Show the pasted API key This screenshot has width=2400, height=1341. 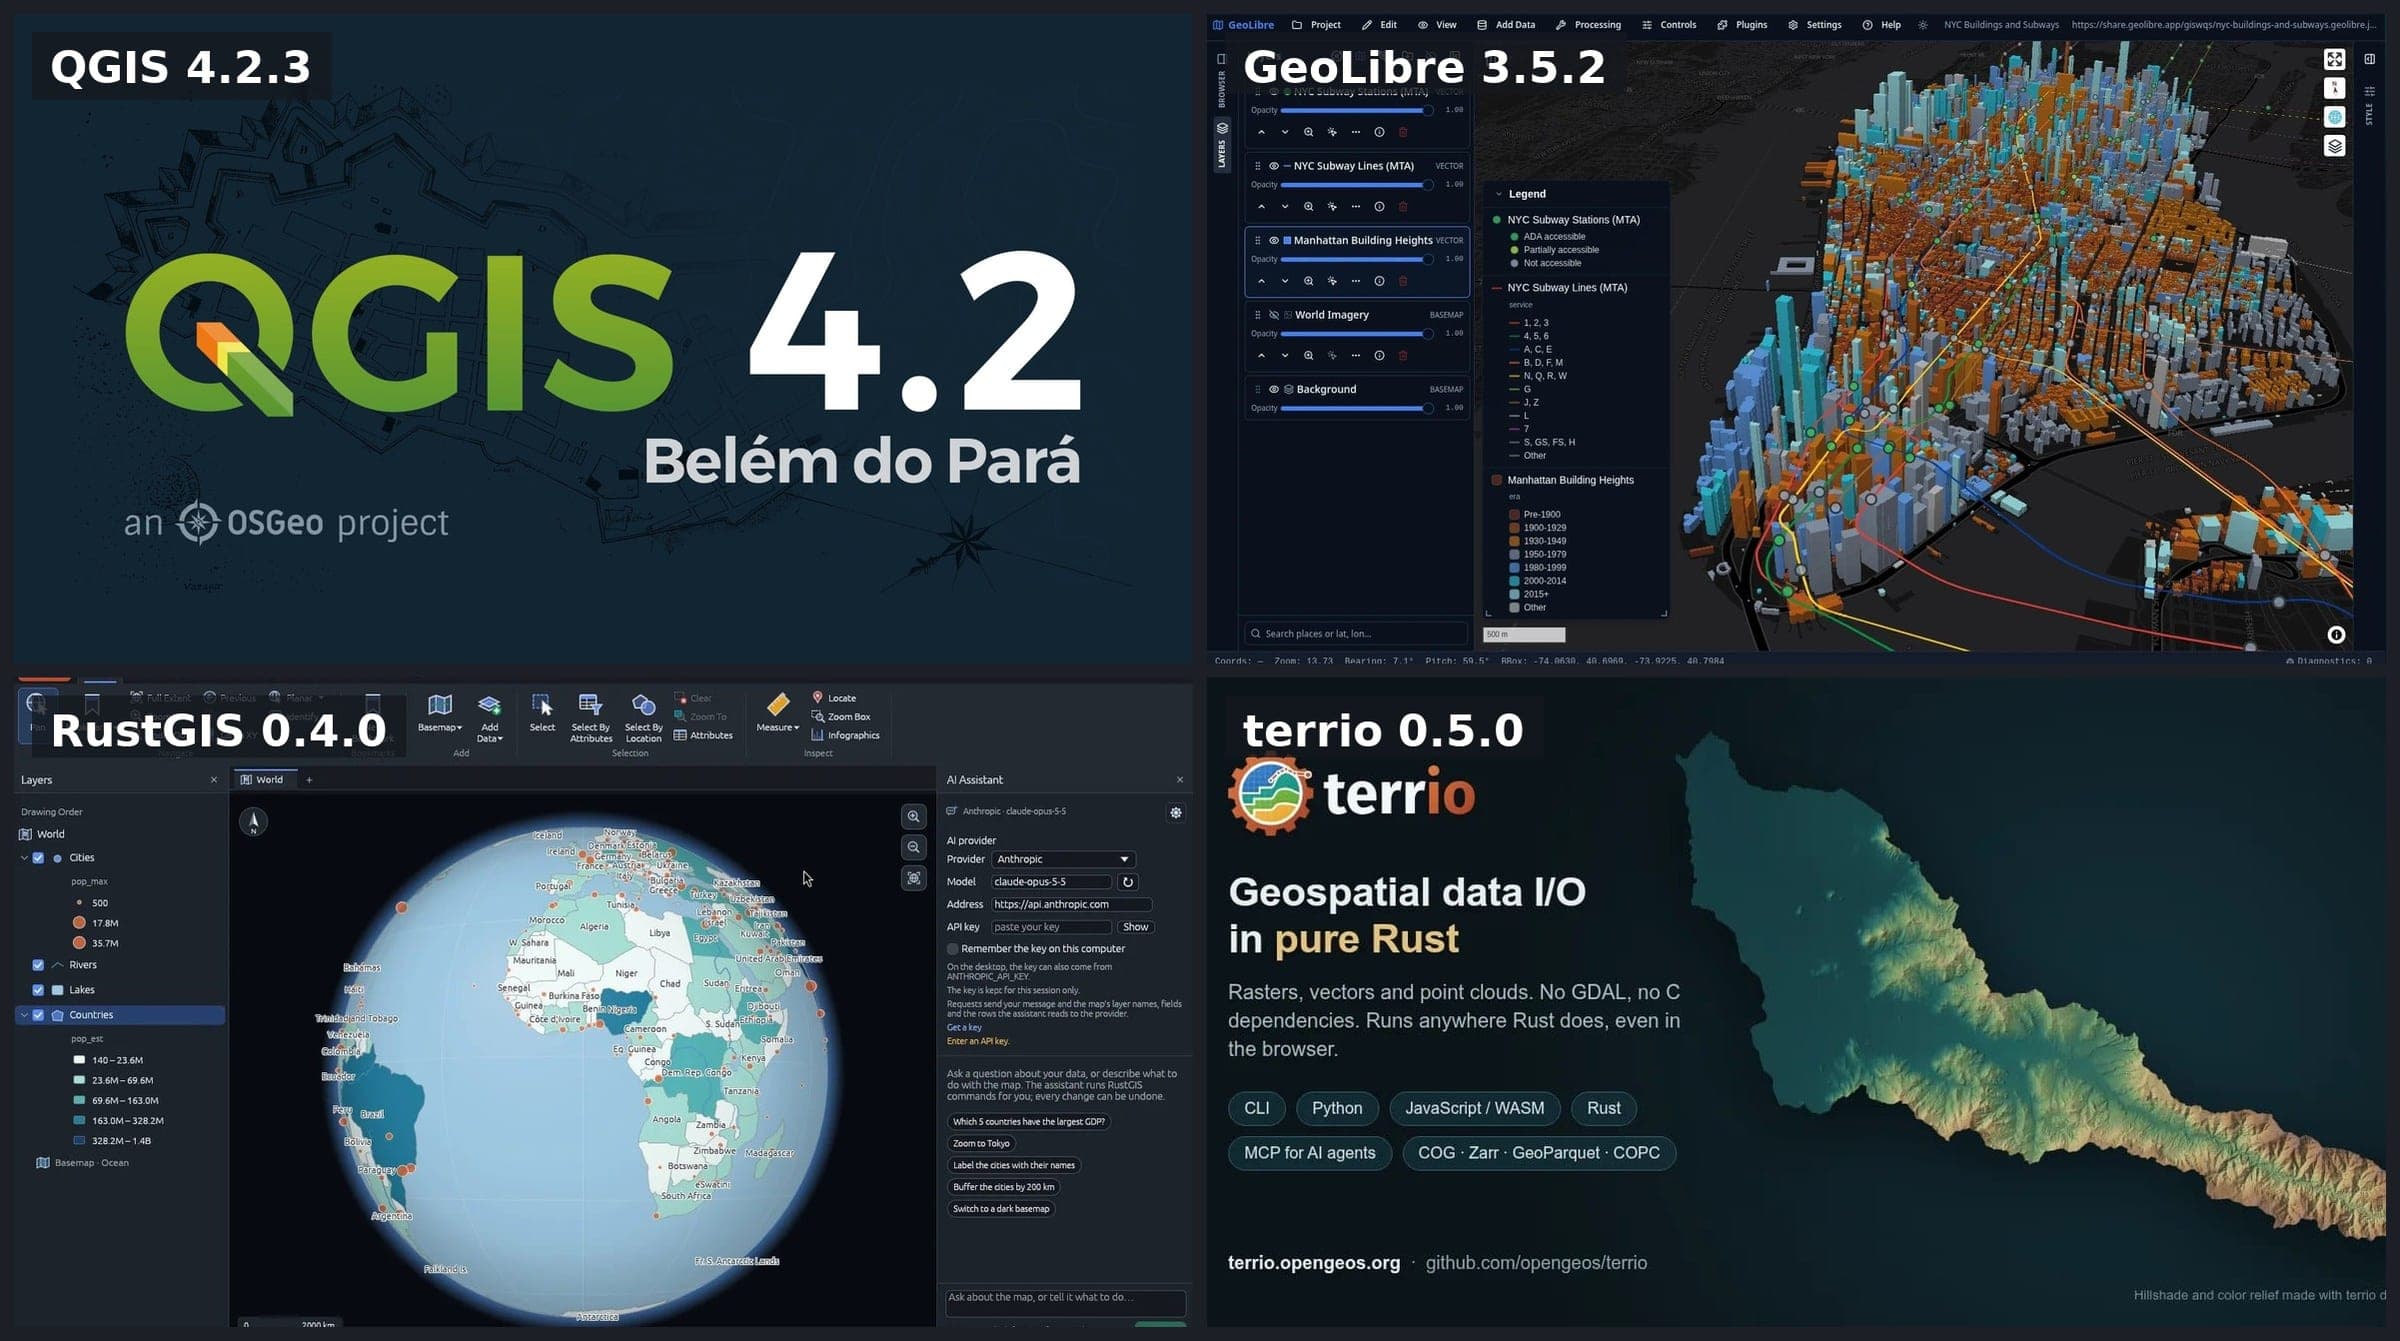pyautogui.click(x=1135, y=927)
